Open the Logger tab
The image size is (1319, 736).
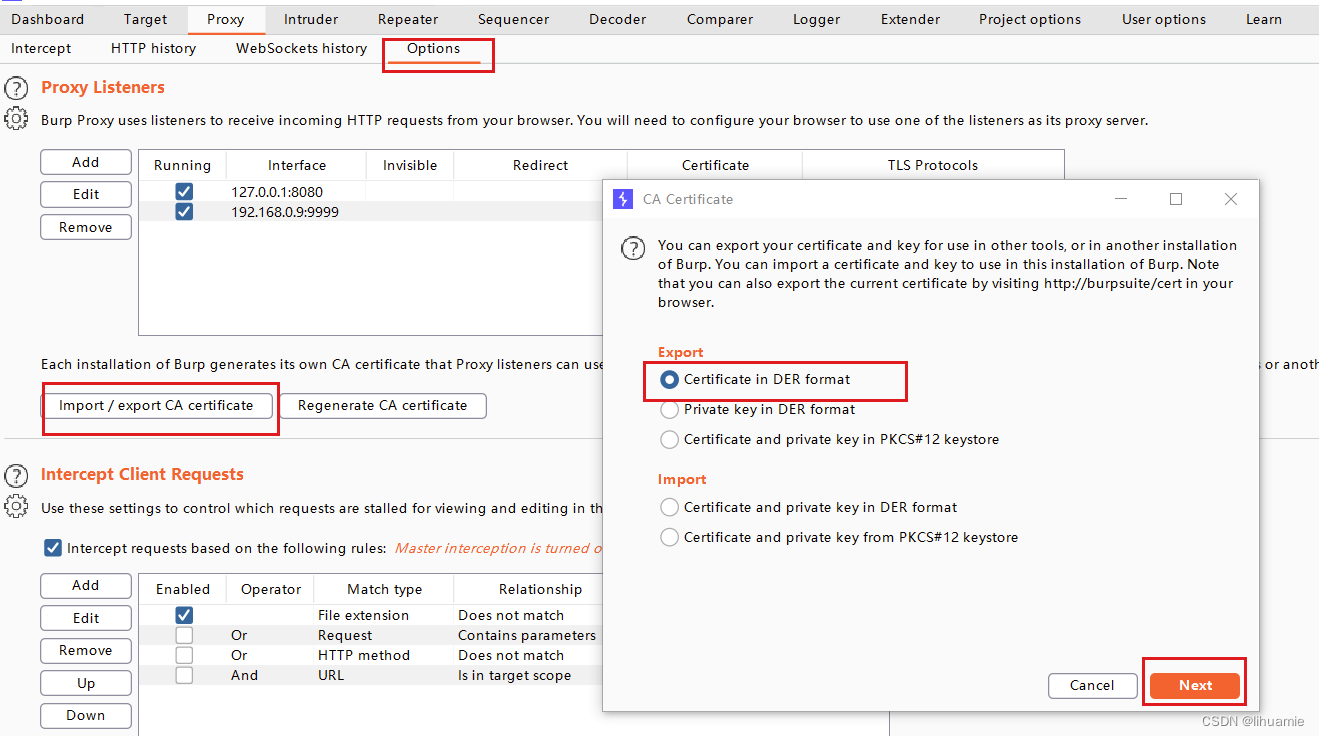(817, 19)
